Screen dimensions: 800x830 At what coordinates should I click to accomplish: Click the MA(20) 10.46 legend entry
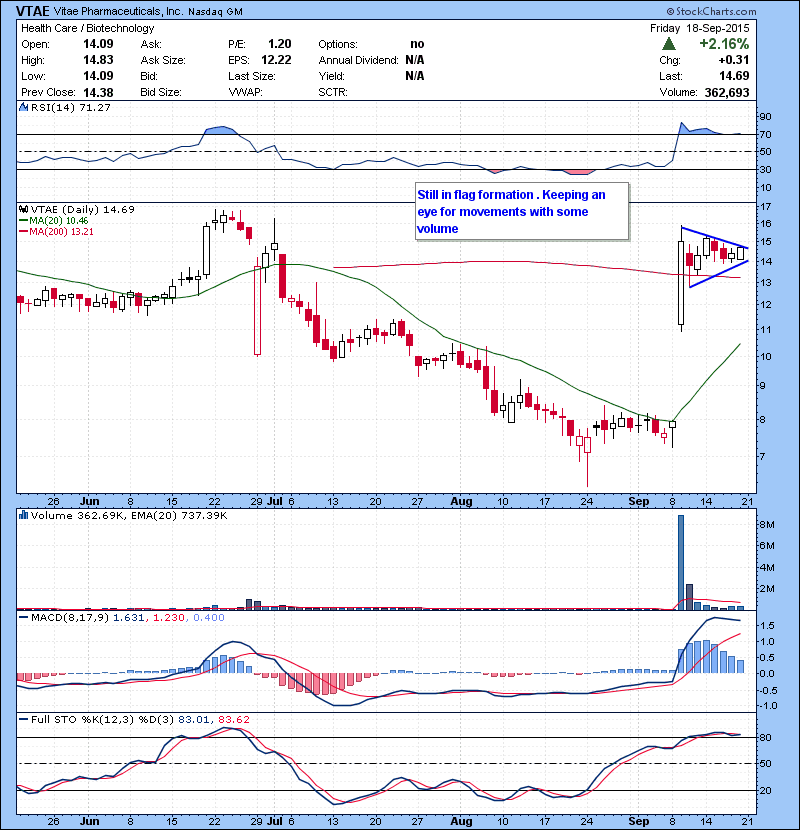53,221
